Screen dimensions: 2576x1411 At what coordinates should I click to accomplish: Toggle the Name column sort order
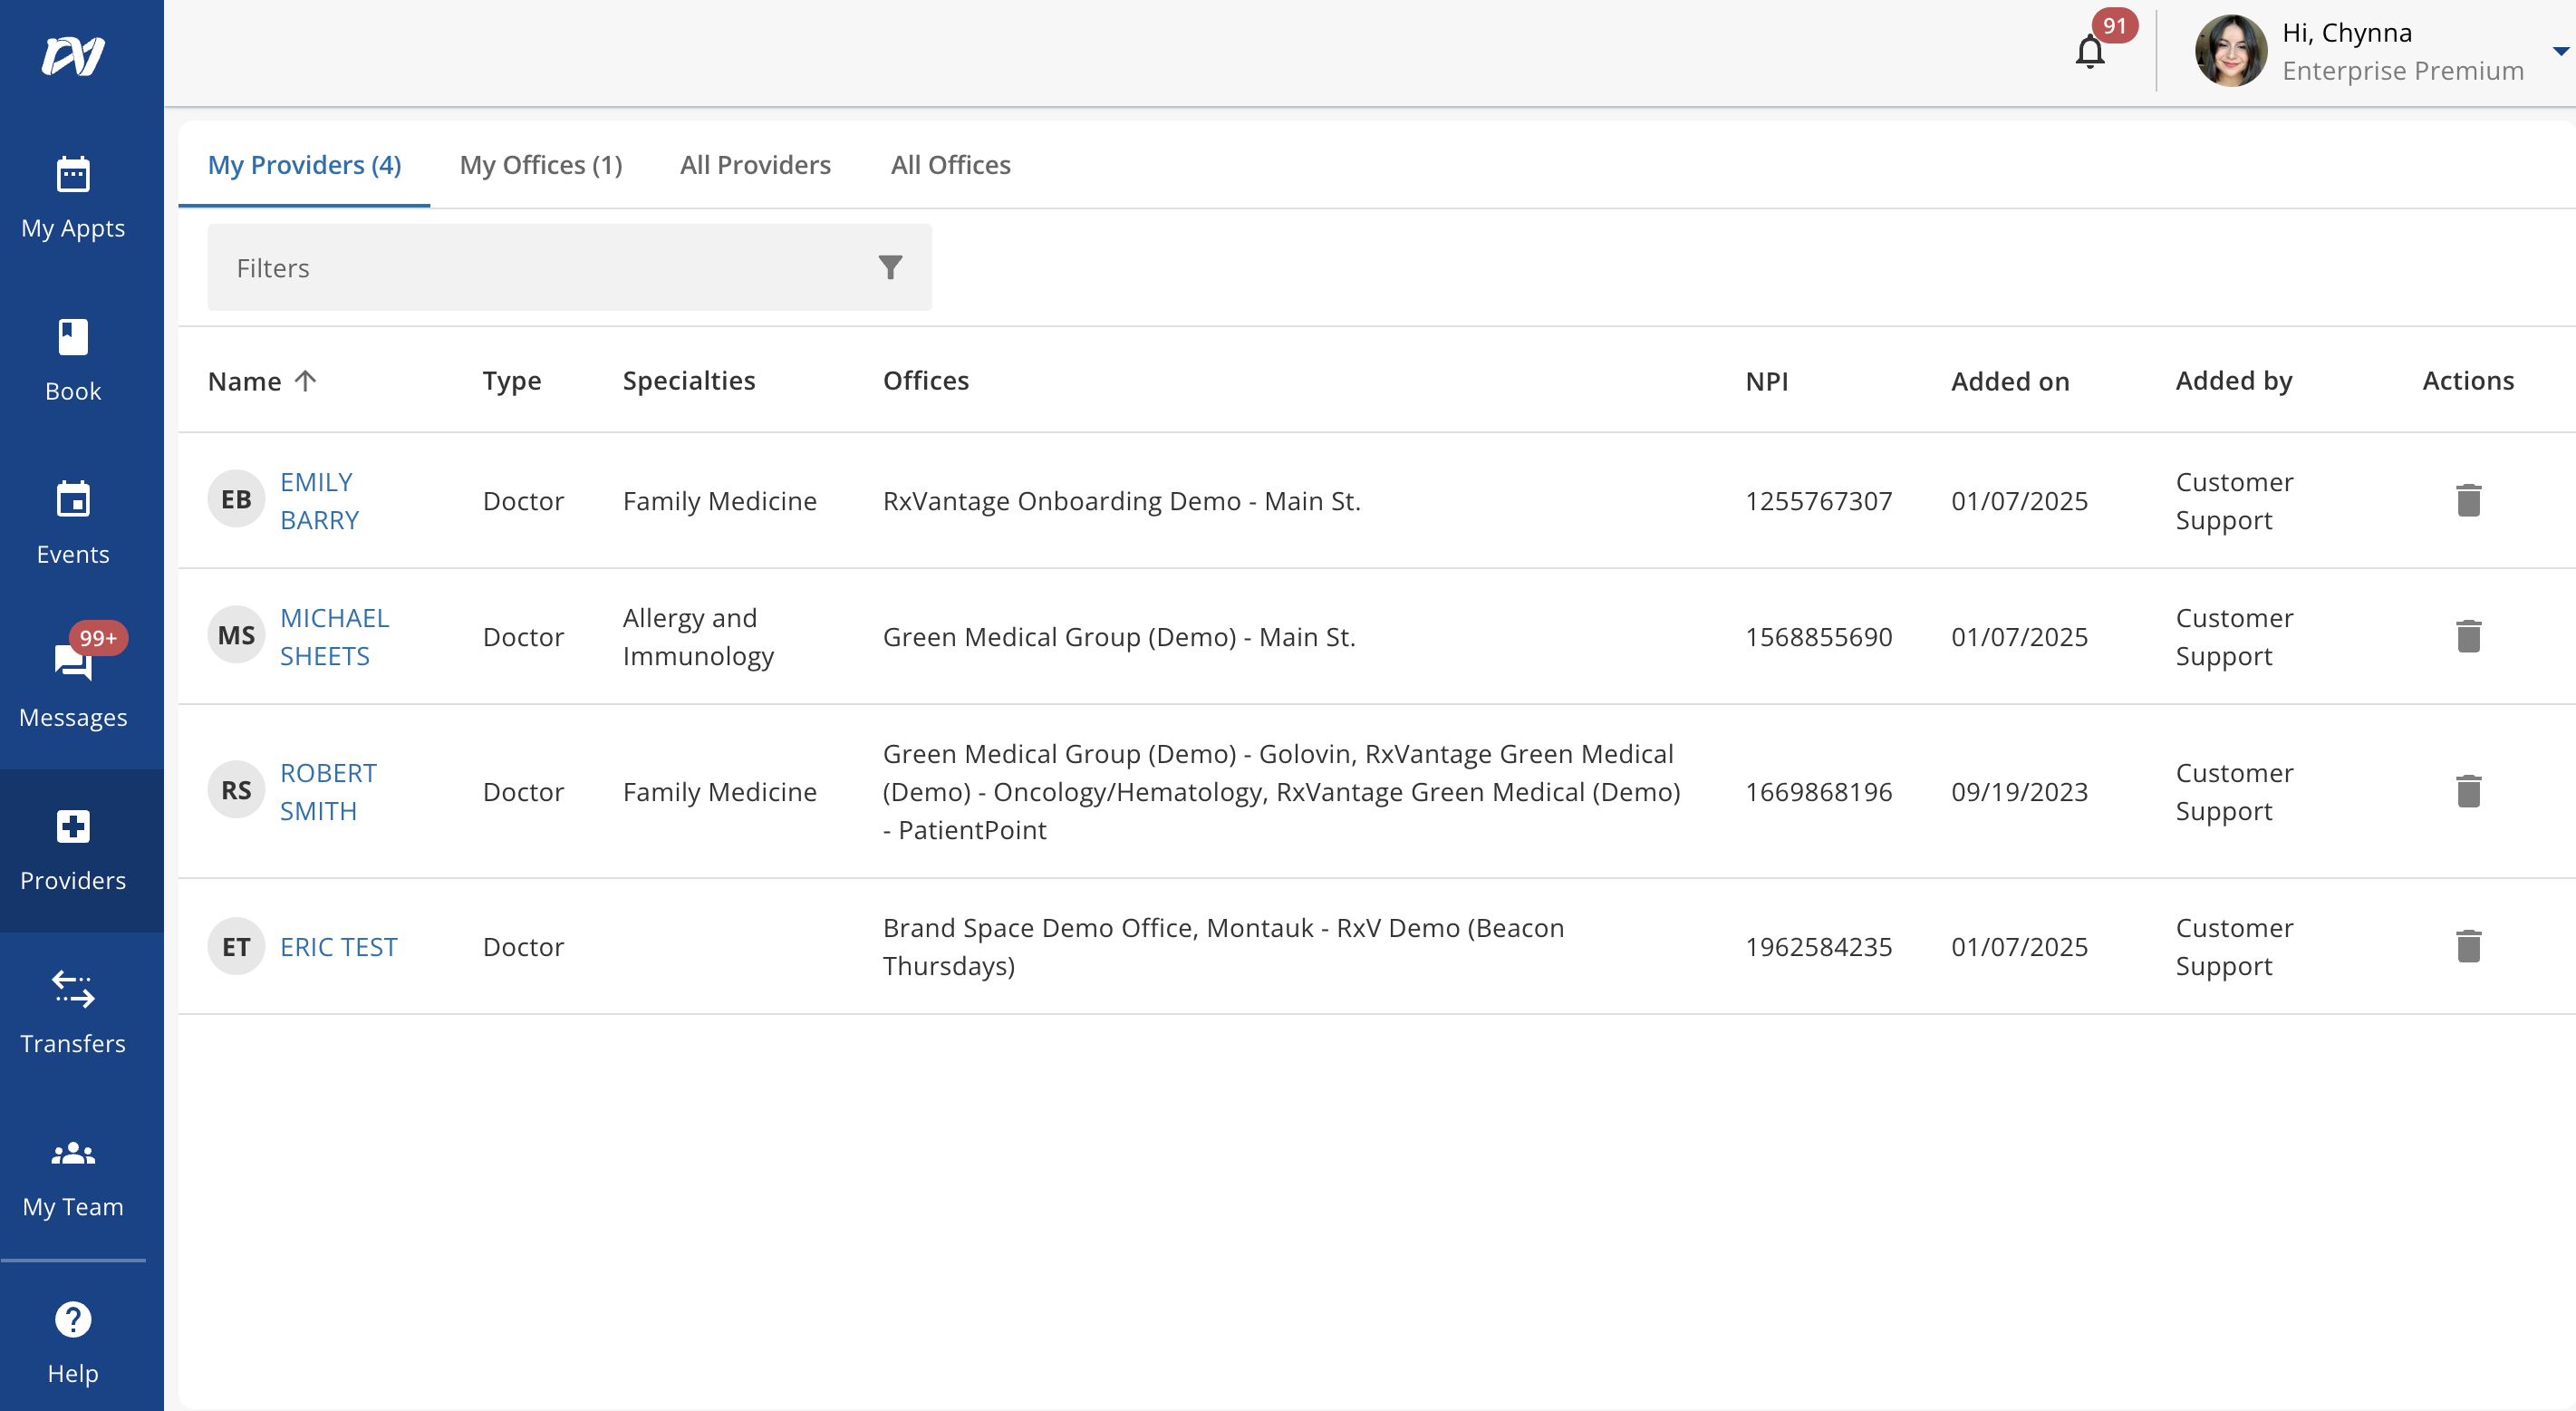[305, 380]
